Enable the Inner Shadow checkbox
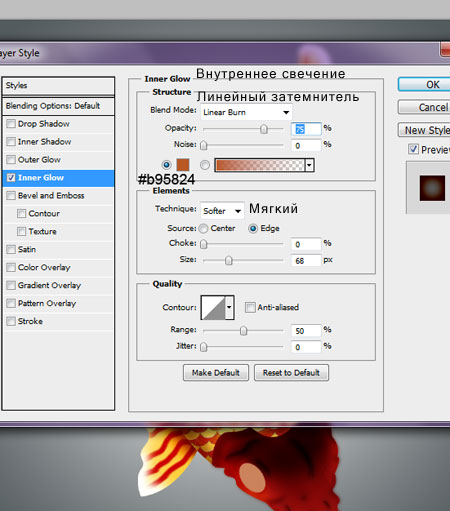This screenshot has width=450, height=511. pos(11,142)
